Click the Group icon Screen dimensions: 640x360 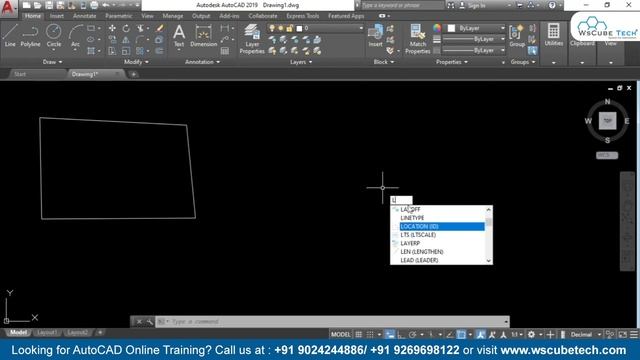coord(517,35)
